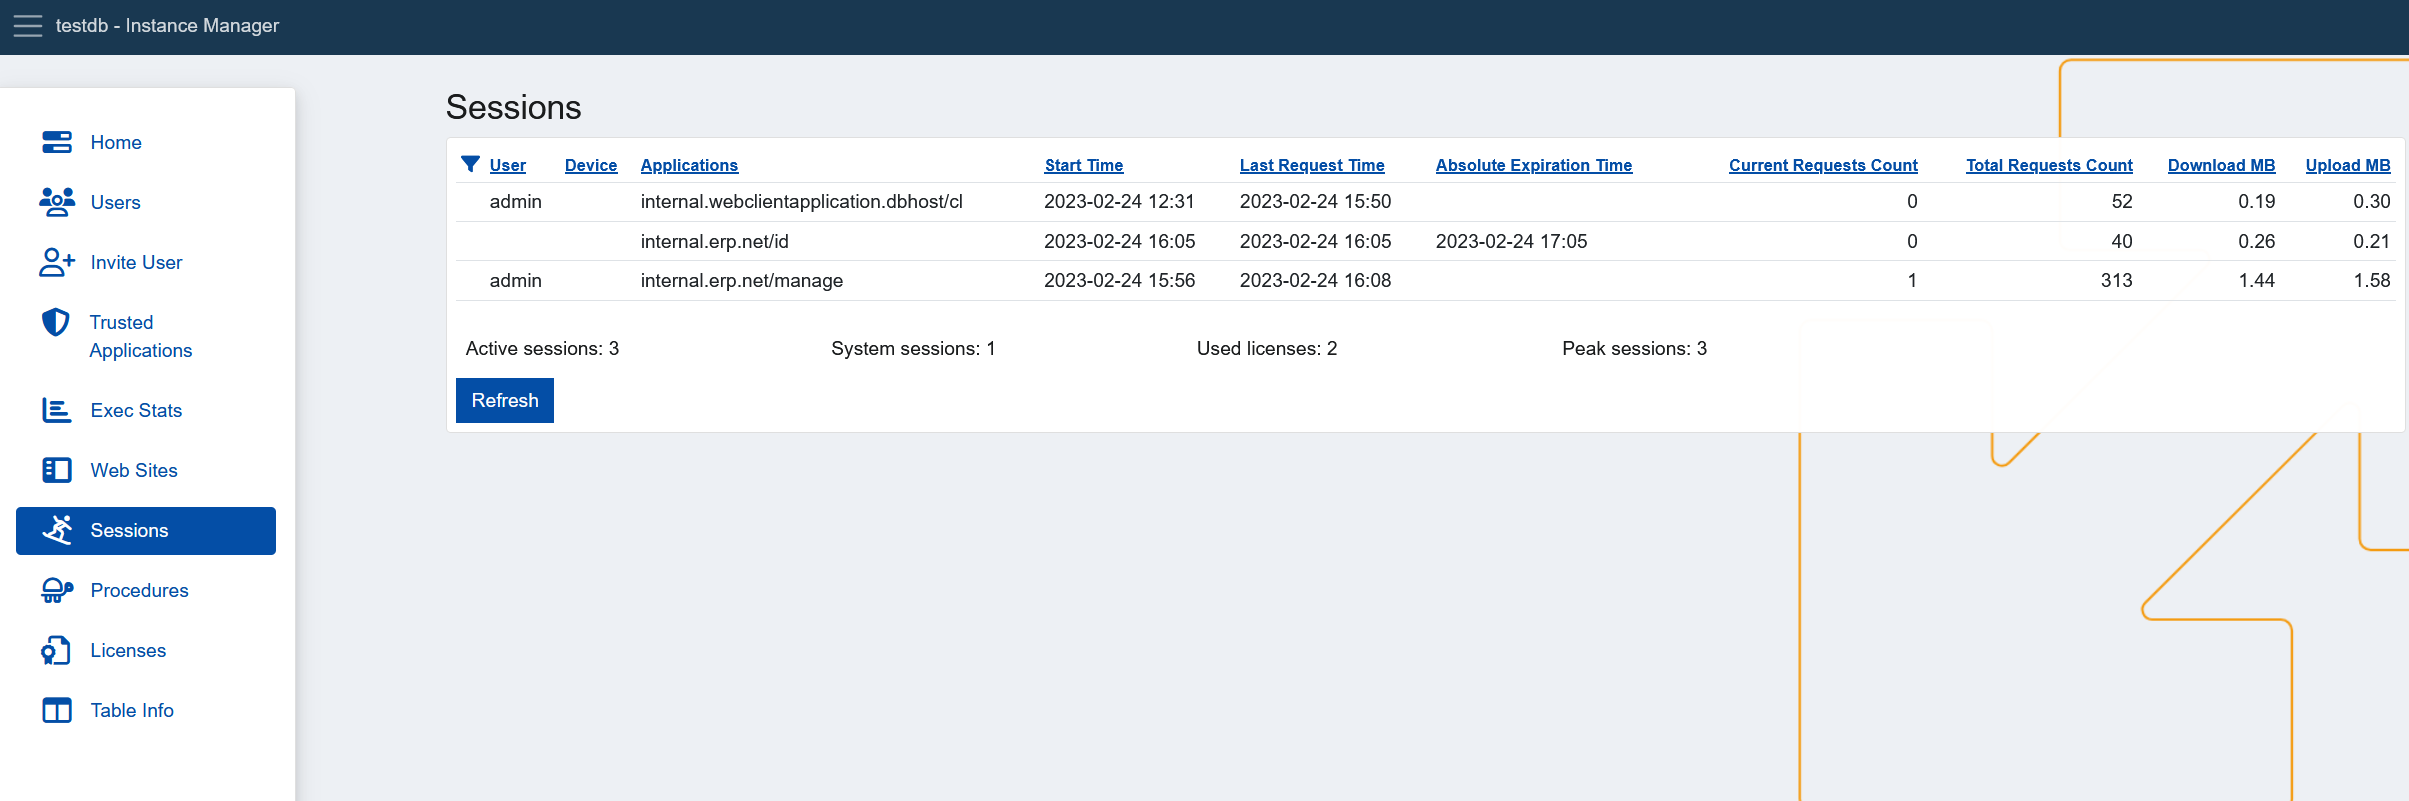
Task: Click the Procedures icon in sidebar
Action: [x=57, y=590]
